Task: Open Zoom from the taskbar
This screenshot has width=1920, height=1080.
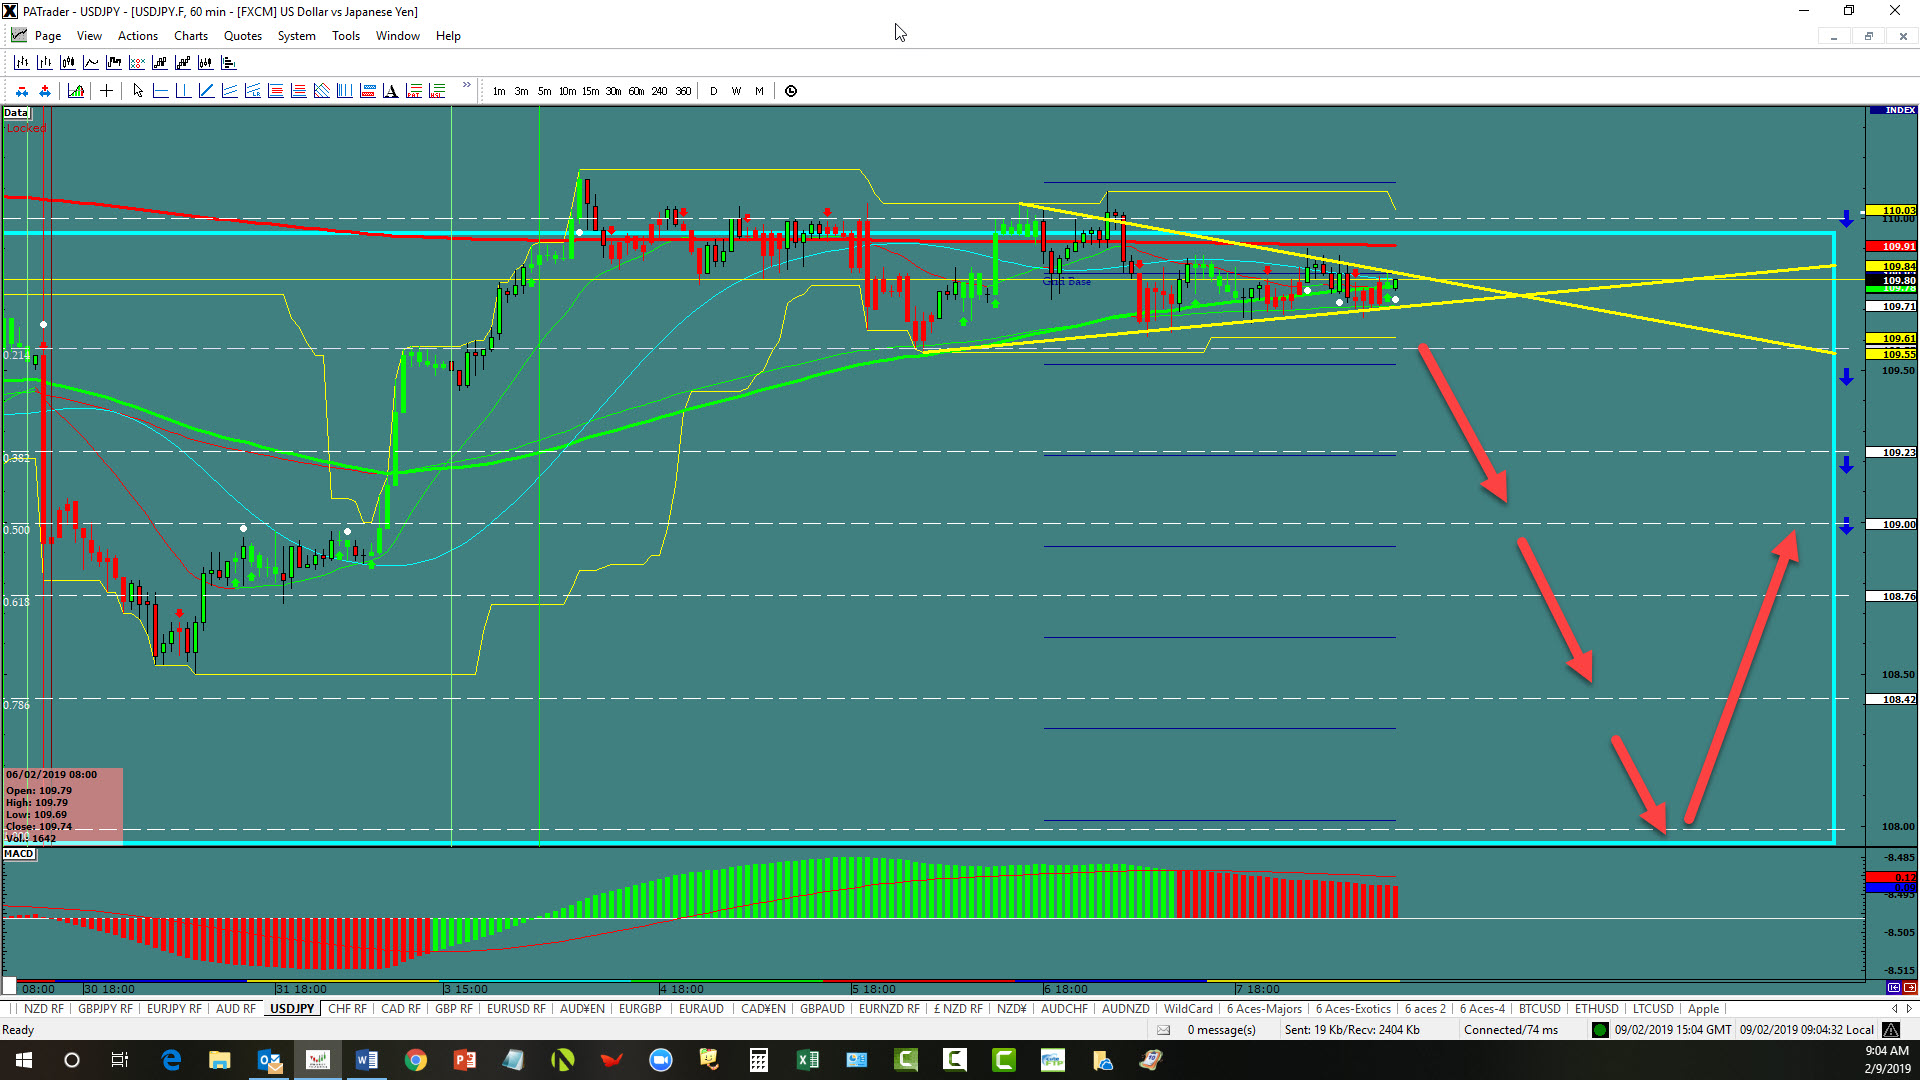Action: tap(661, 1060)
